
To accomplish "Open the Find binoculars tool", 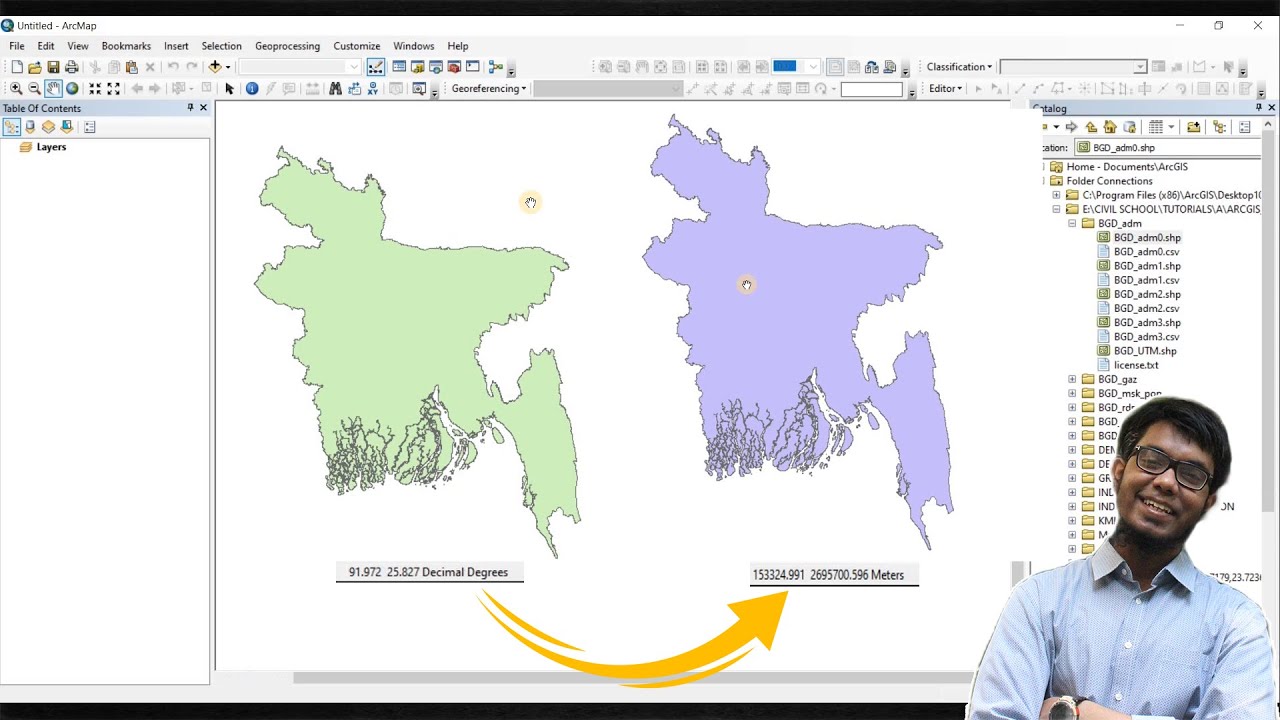I will 335,89.
